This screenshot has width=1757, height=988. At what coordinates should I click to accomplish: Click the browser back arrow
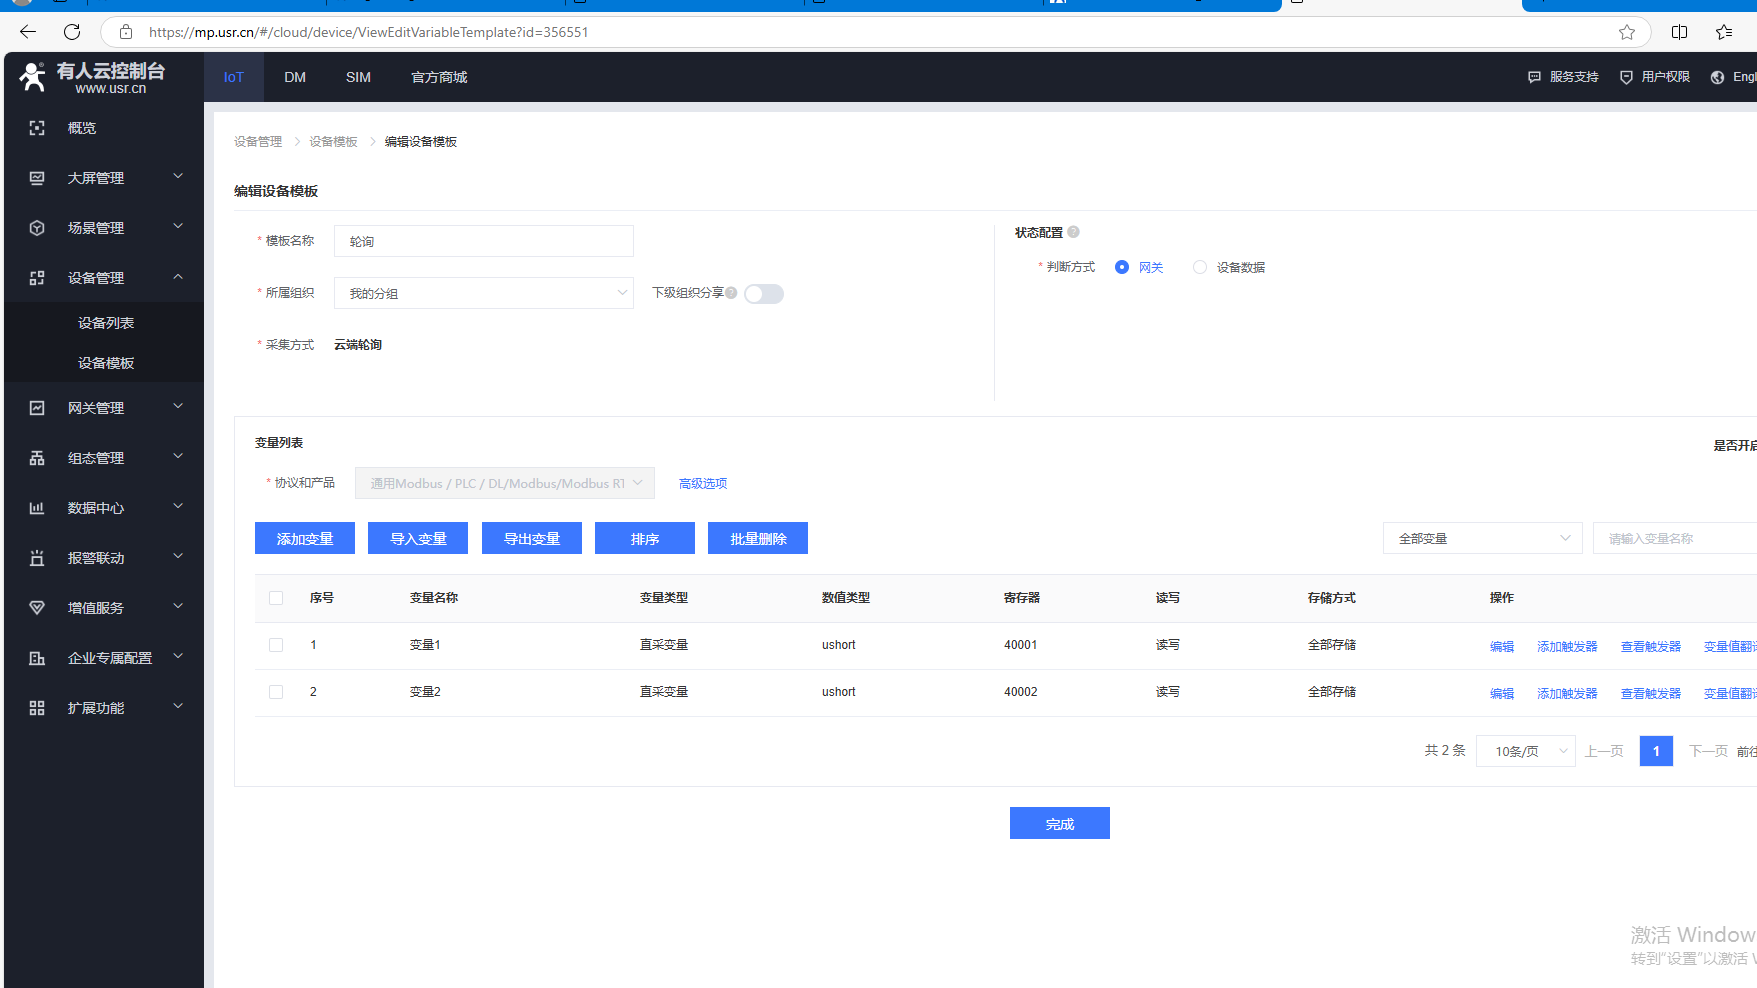tap(28, 32)
